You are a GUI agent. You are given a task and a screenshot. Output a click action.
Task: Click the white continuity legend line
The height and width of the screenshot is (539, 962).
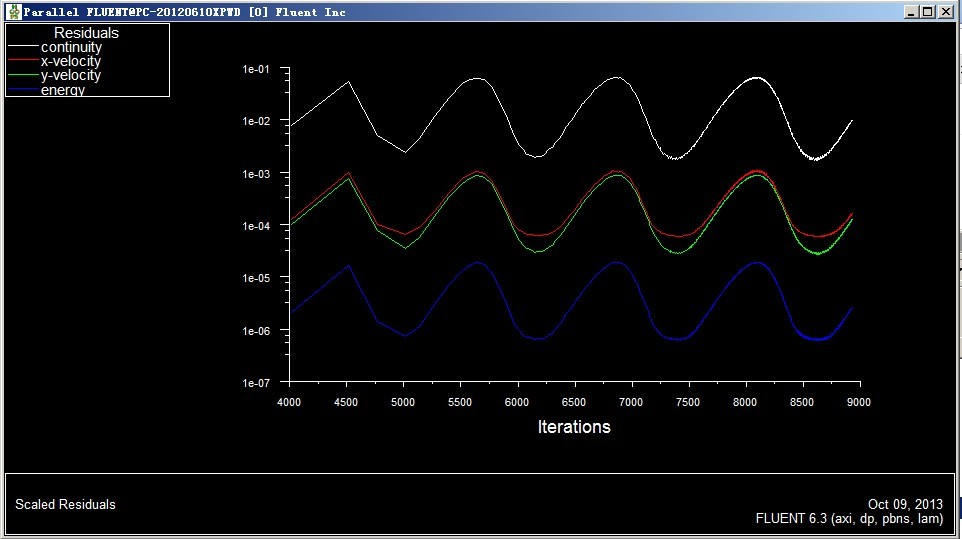pos(23,47)
